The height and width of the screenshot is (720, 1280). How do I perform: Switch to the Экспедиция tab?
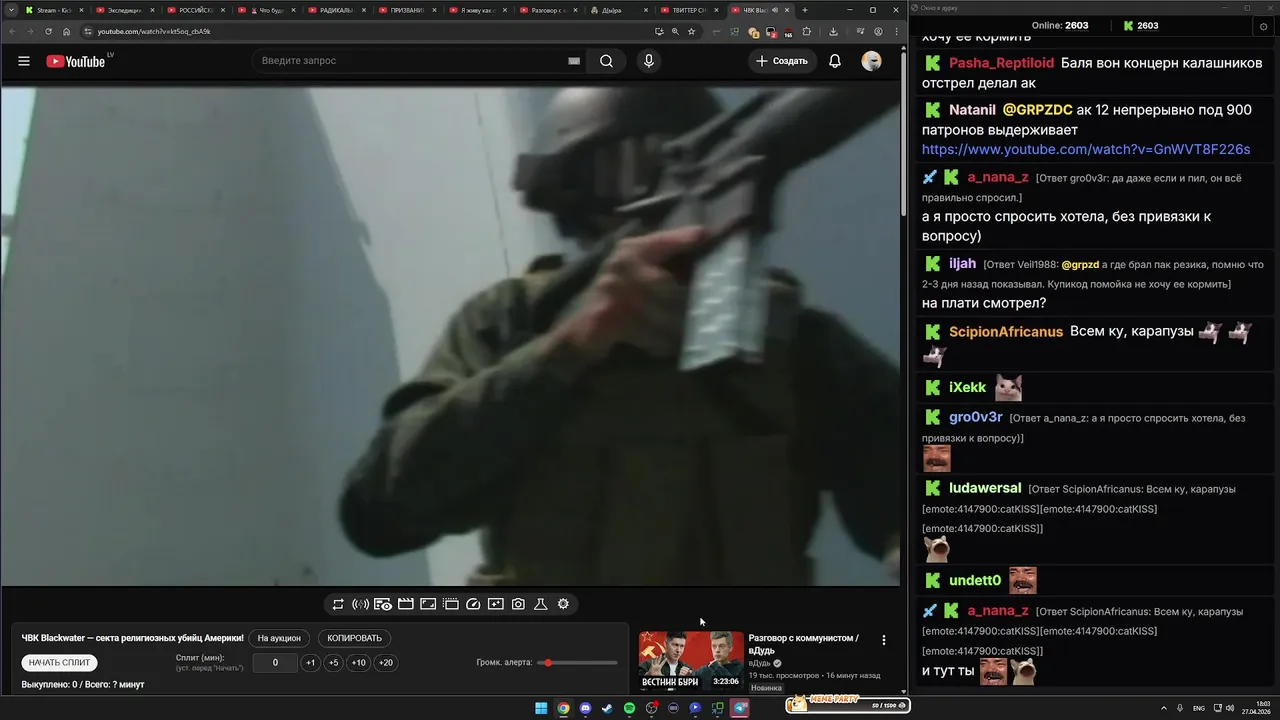125,10
